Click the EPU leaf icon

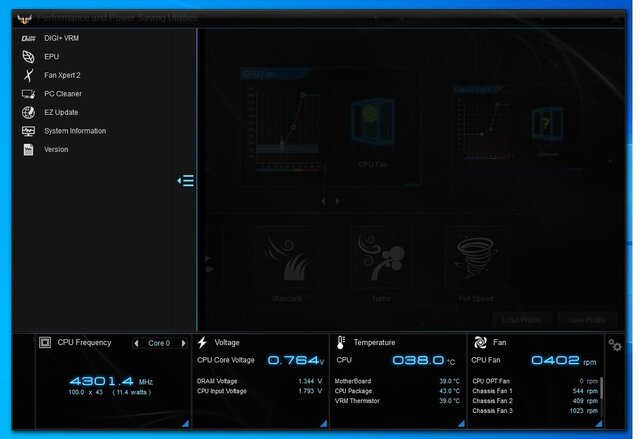click(x=28, y=57)
